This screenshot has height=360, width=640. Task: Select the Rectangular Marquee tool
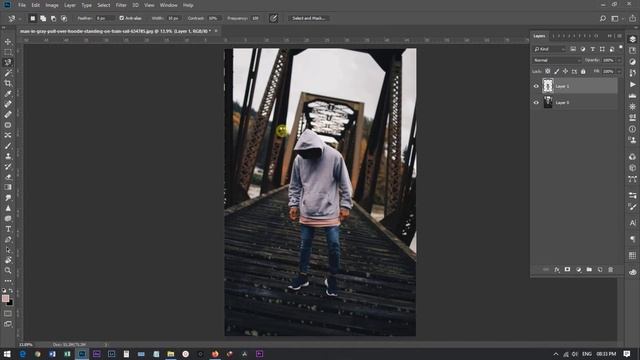[8, 52]
